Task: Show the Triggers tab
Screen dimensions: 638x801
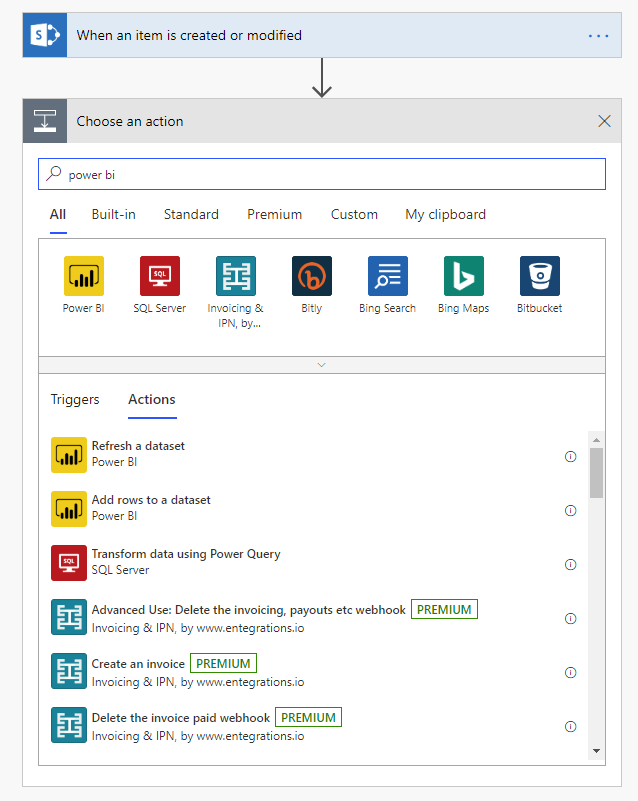Action: click(75, 399)
